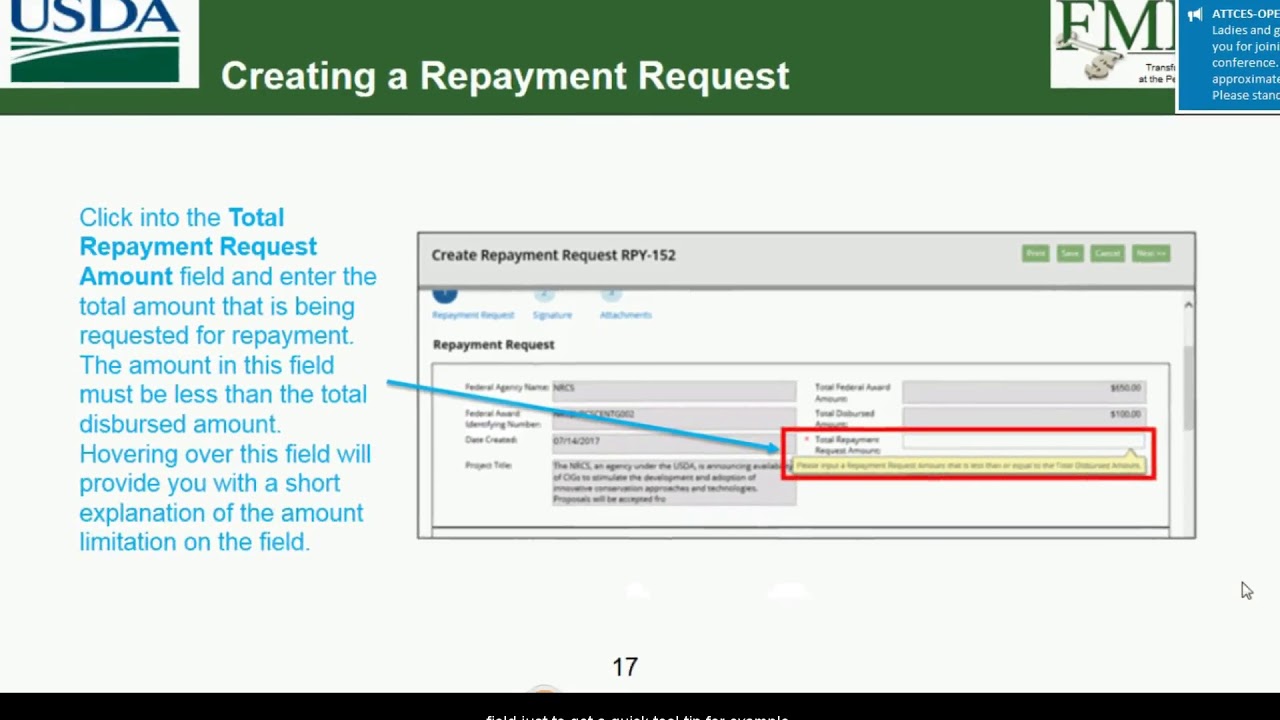
Task: Click the ATTCES-OPE notification title
Action: [1246, 14]
